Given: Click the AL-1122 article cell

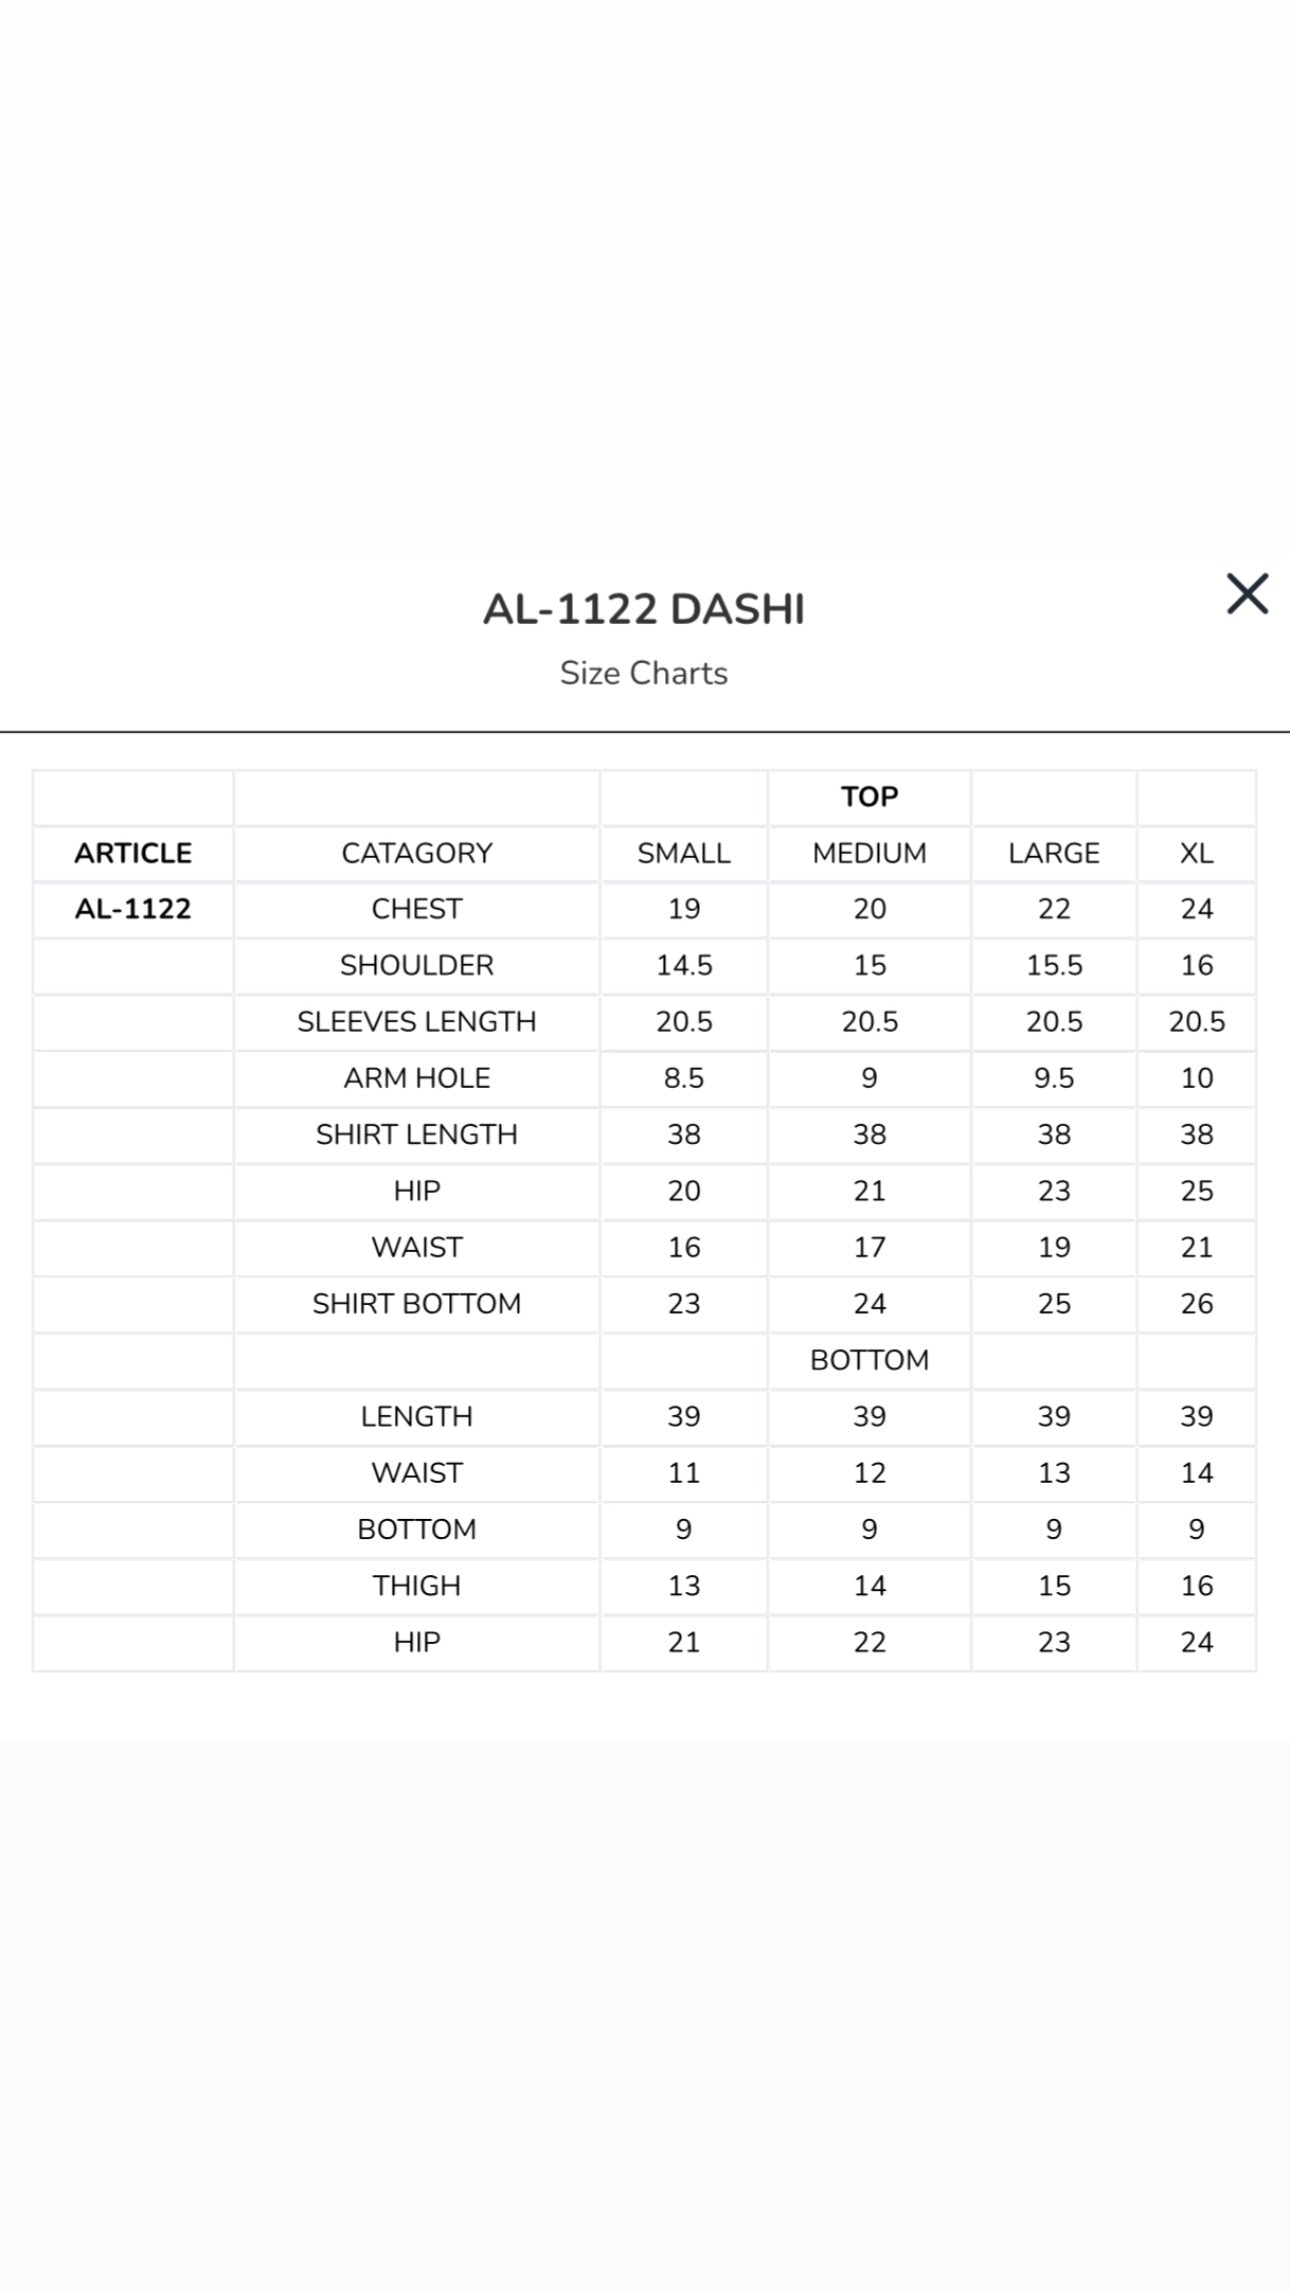Looking at the screenshot, I should click(133, 909).
